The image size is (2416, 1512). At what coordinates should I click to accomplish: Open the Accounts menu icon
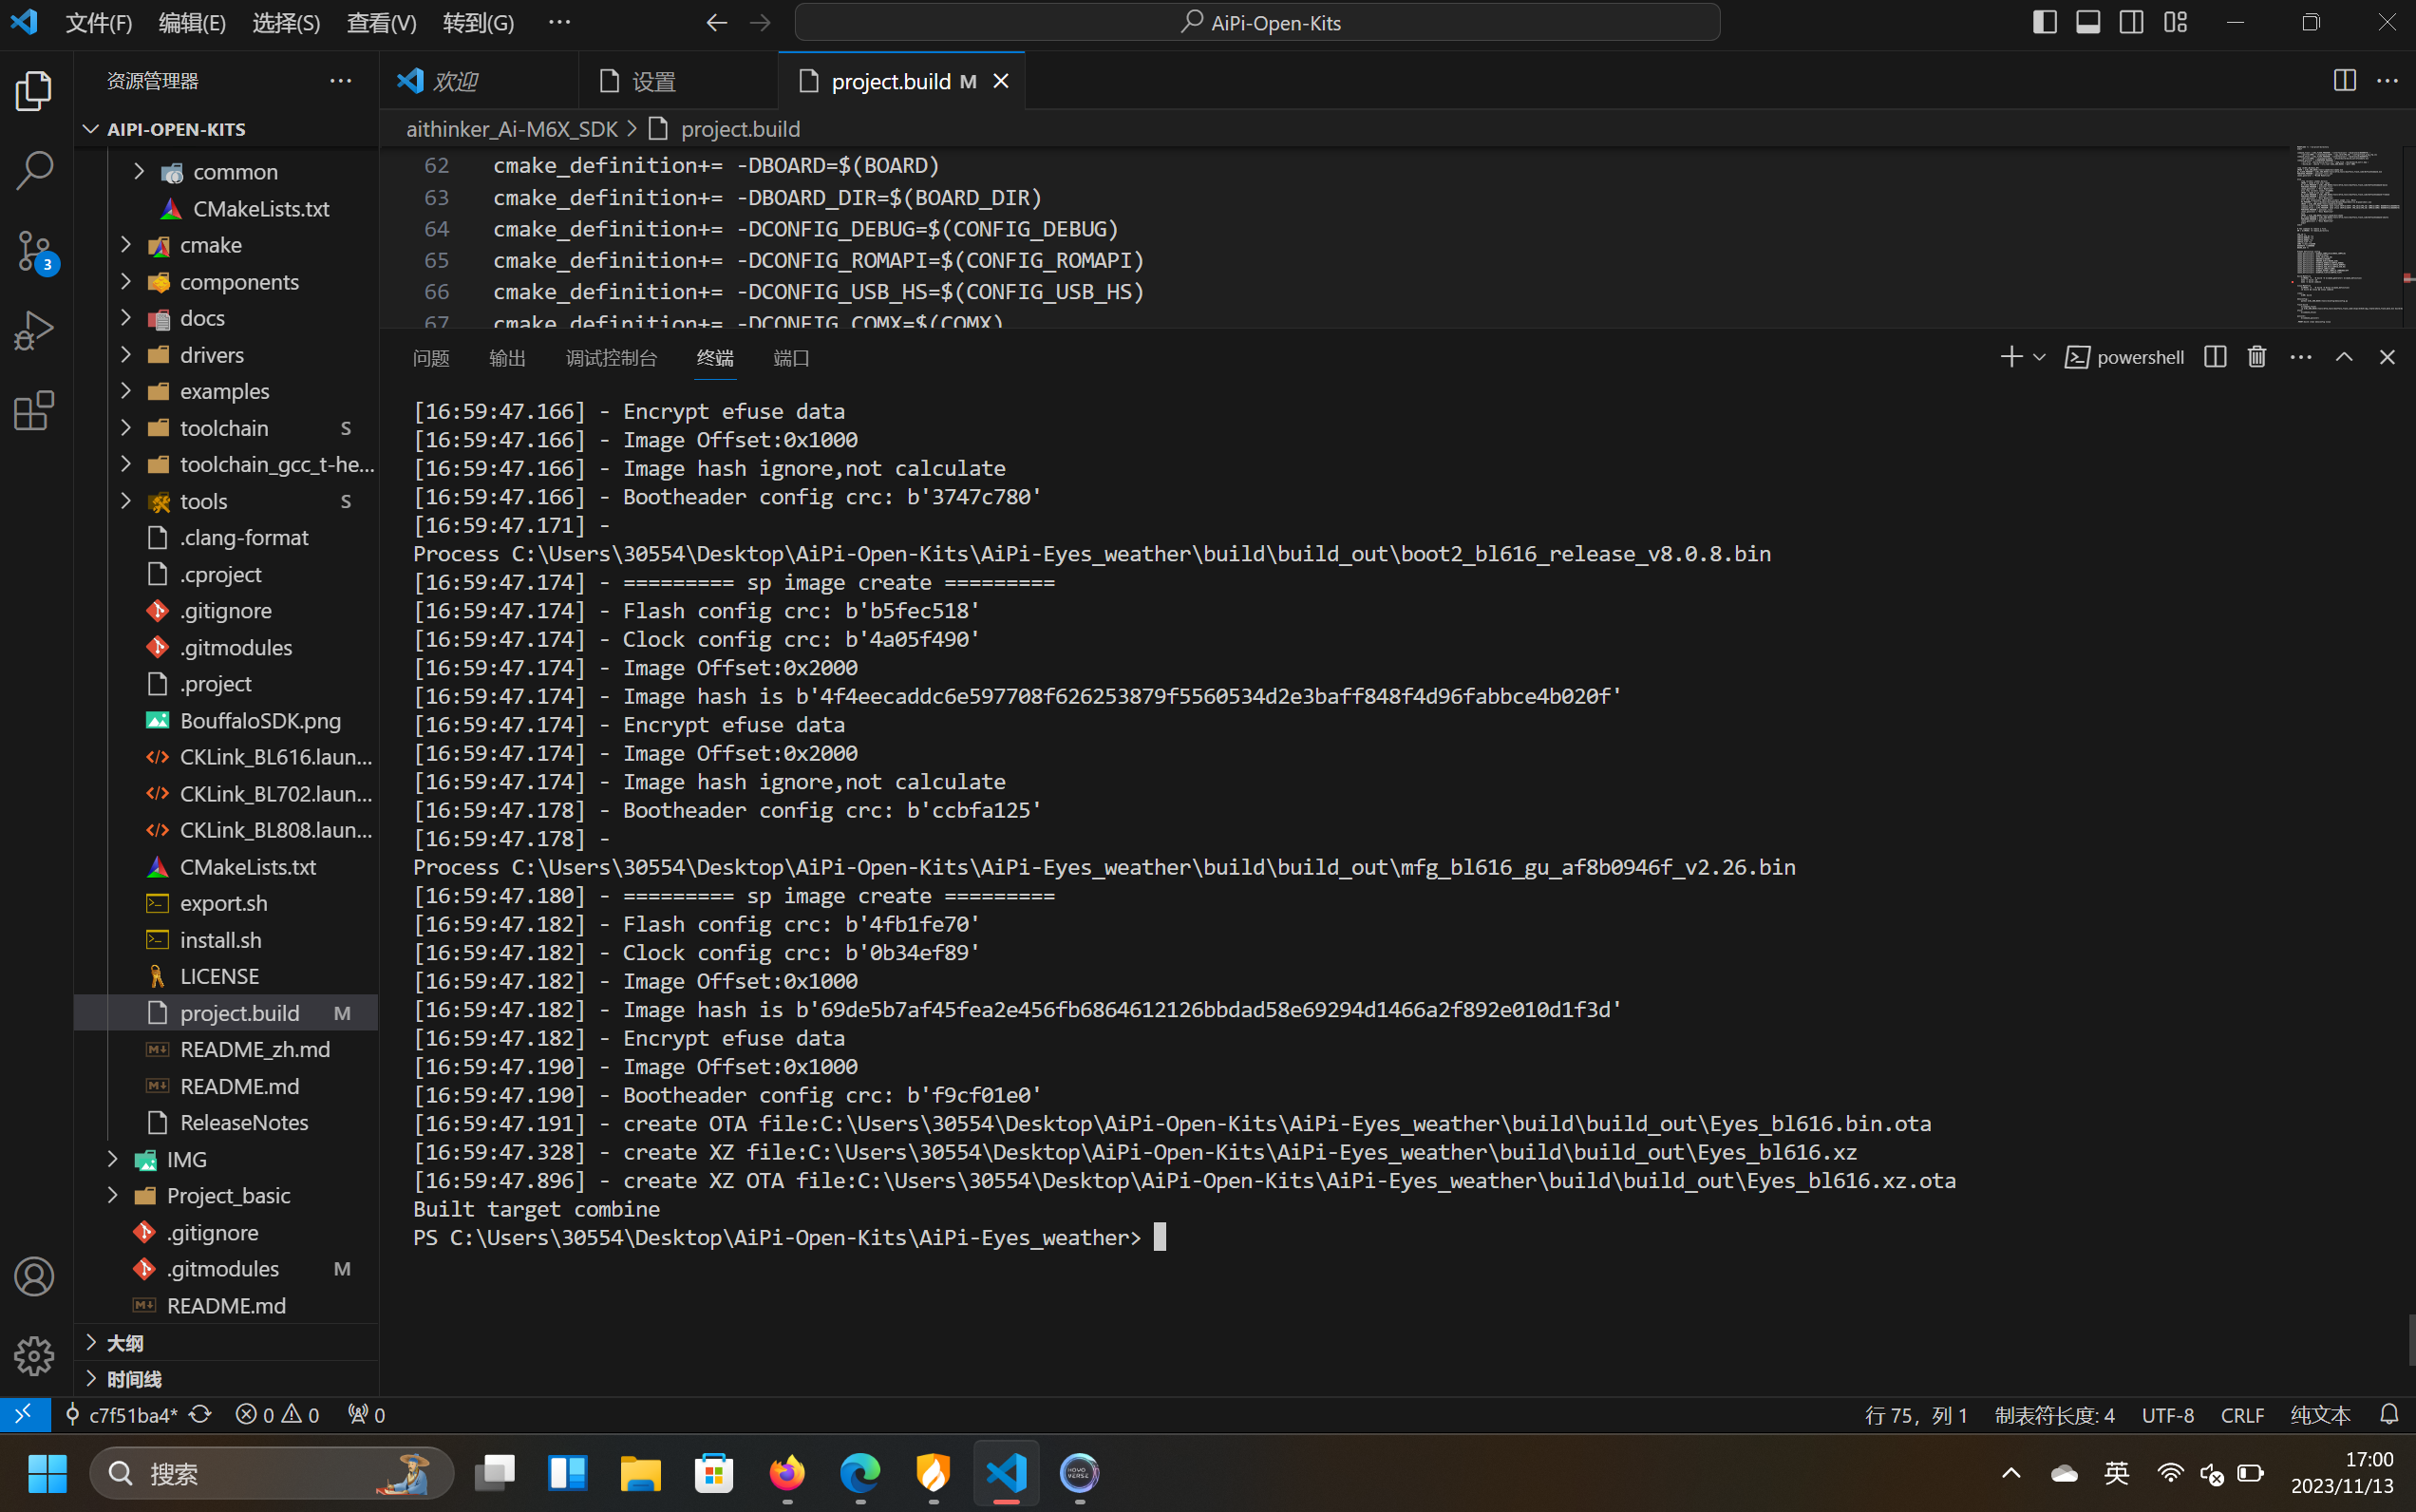pyautogui.click(x=34, y=1277)
